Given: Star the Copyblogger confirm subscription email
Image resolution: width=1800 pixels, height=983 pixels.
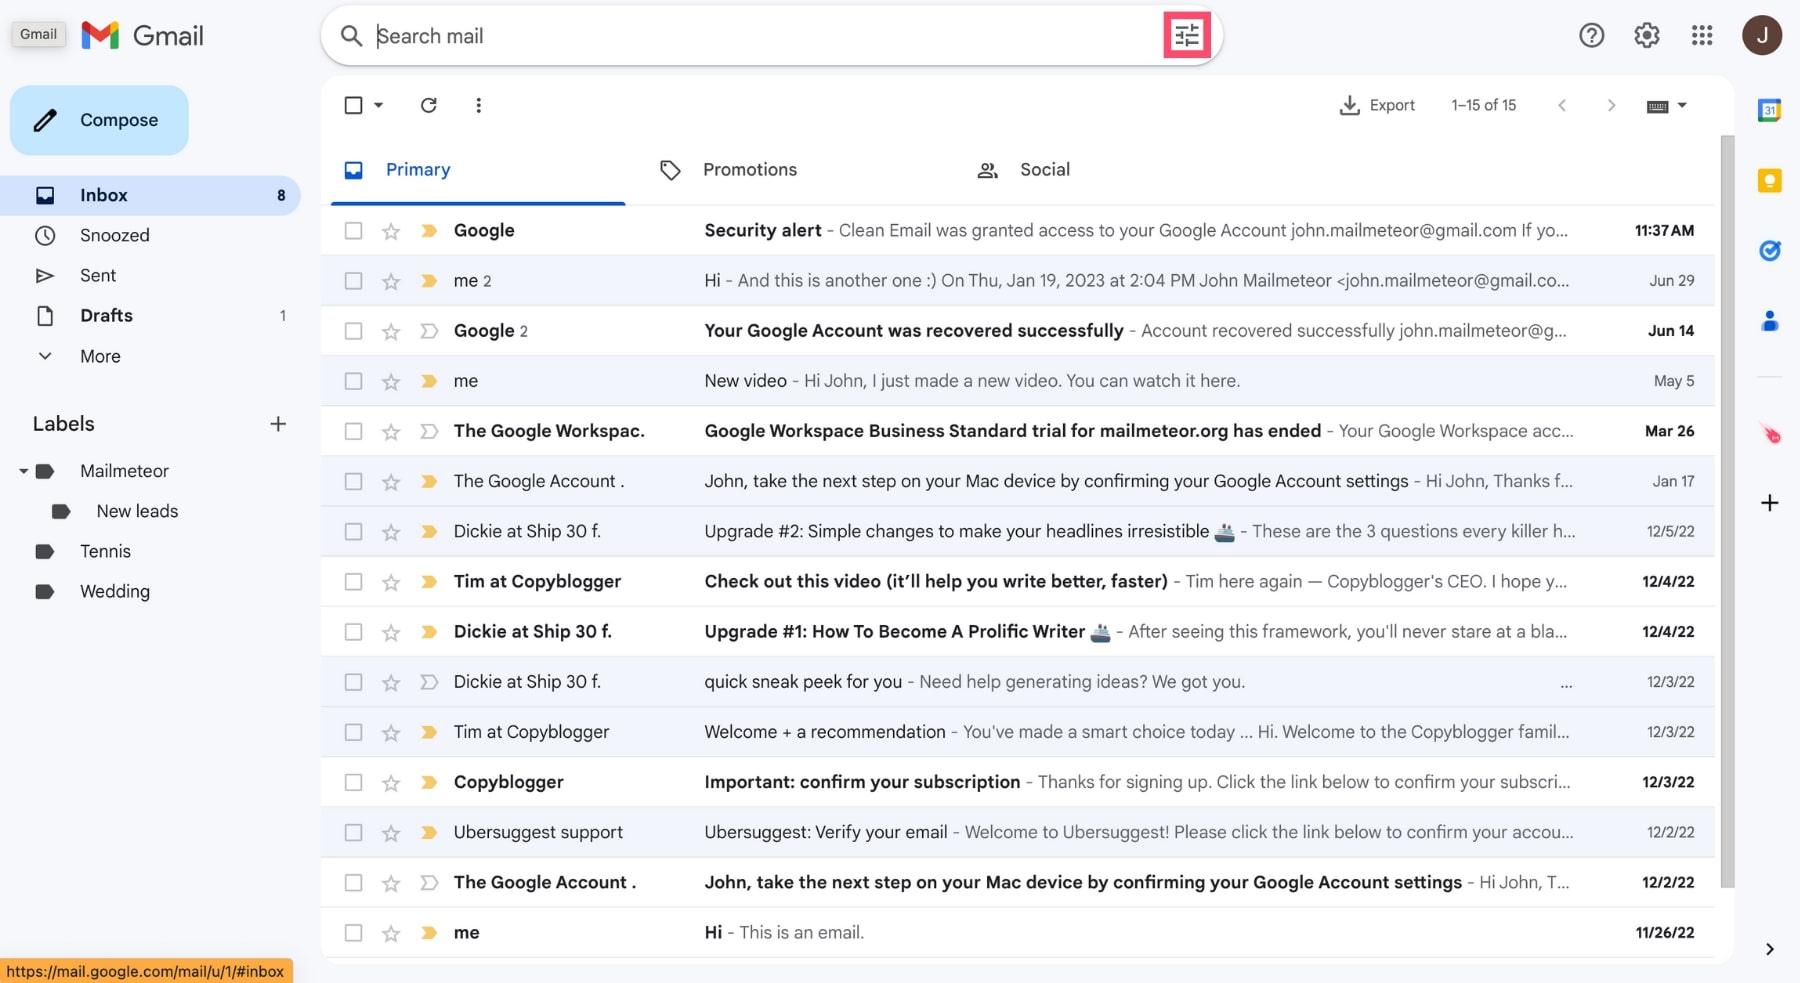Looking at the screenshot, I should tap(391, 783).
